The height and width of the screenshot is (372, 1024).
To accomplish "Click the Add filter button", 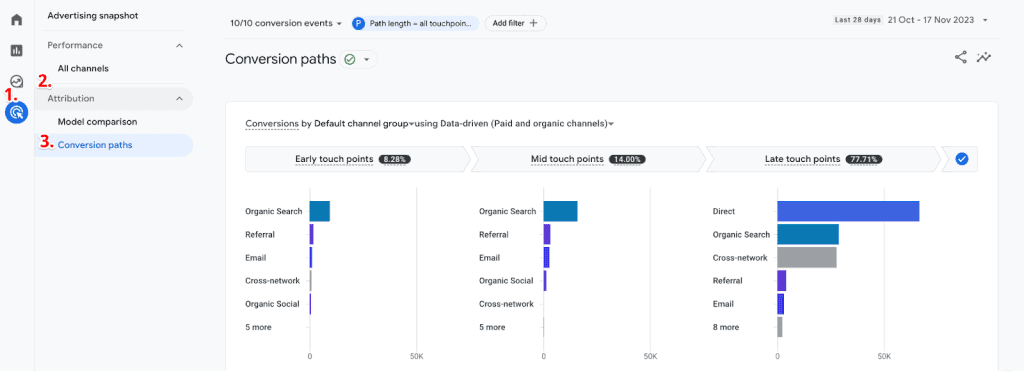I will (515, 23).
